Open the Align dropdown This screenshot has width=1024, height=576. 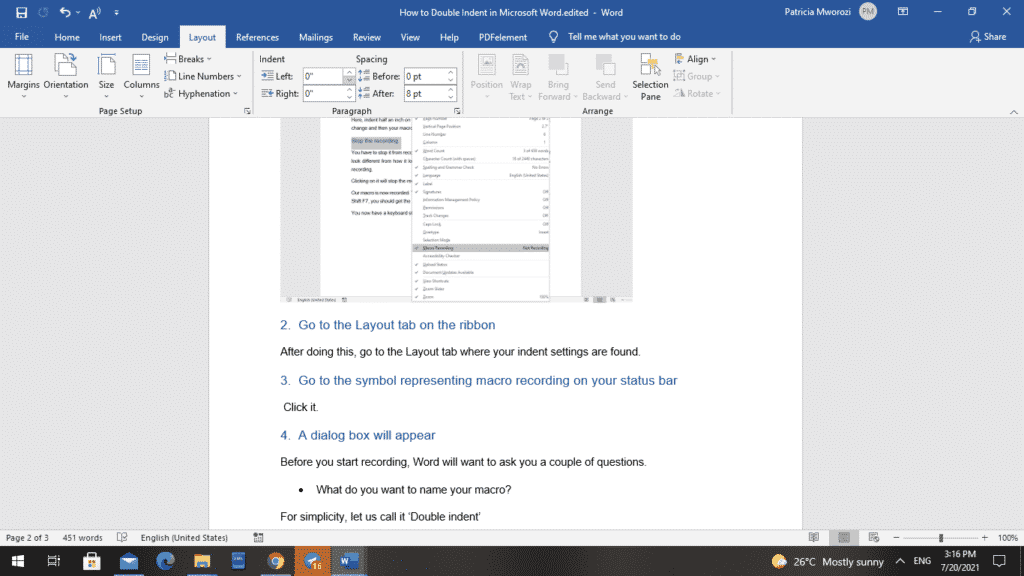tap(696, 59)
